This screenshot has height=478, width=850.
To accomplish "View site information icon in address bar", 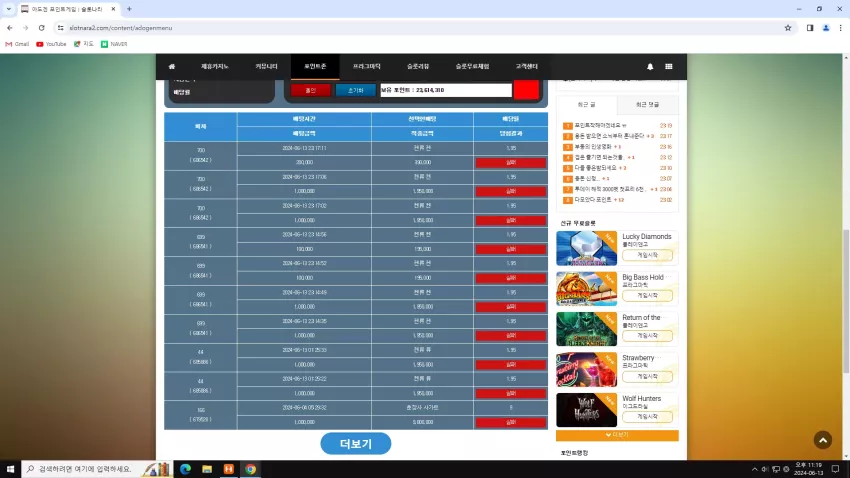I will (61, 28).
